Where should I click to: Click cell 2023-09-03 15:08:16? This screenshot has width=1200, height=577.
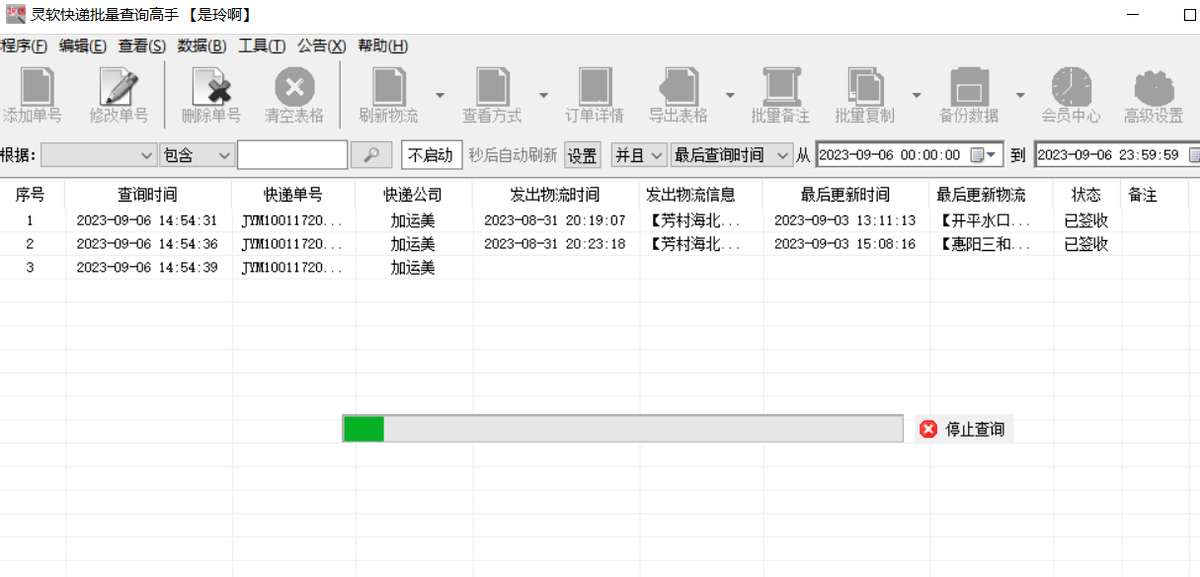(x=845, y=244)
